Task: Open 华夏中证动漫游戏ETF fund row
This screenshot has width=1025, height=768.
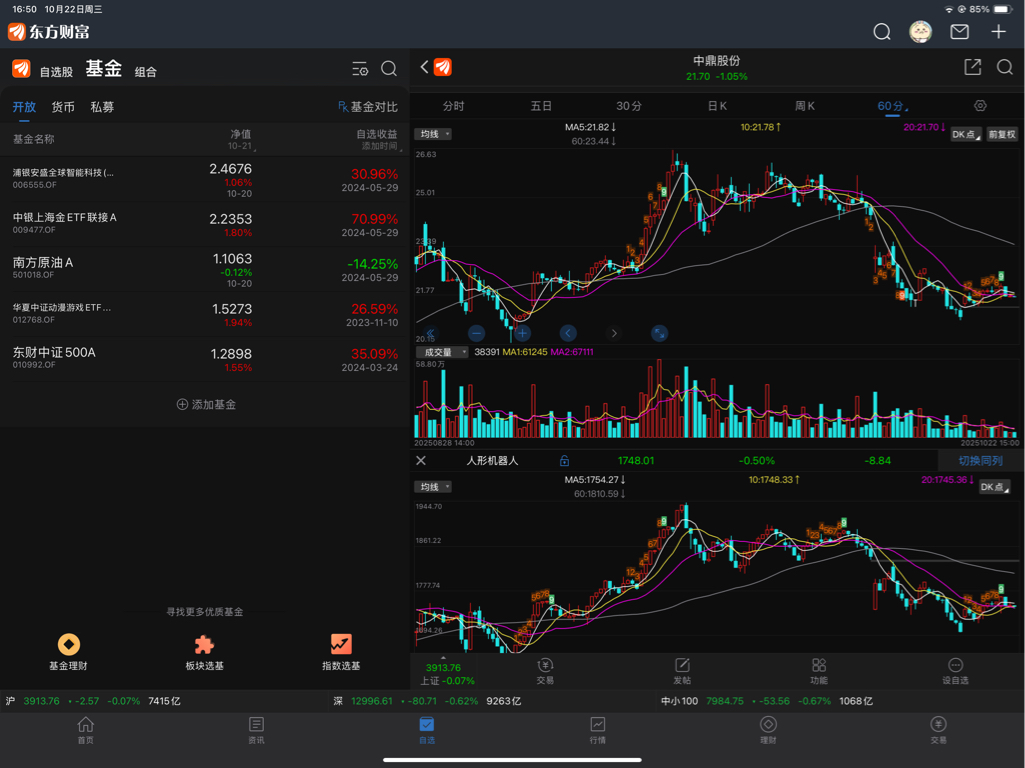Action: pos(205,314)
